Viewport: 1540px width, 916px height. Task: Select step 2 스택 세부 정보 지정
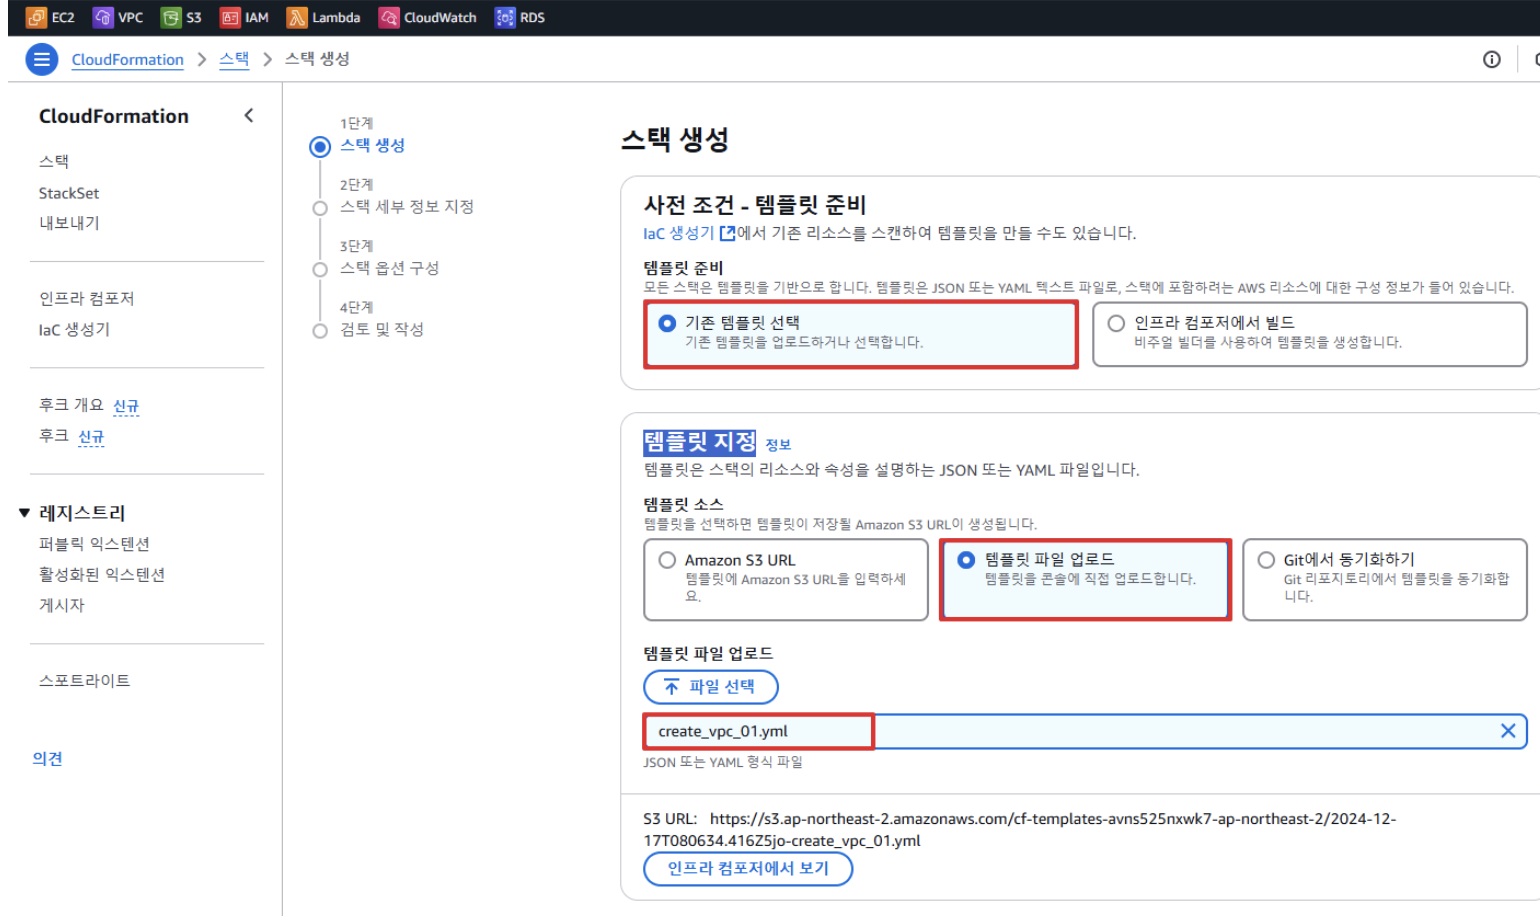[406, 207]
